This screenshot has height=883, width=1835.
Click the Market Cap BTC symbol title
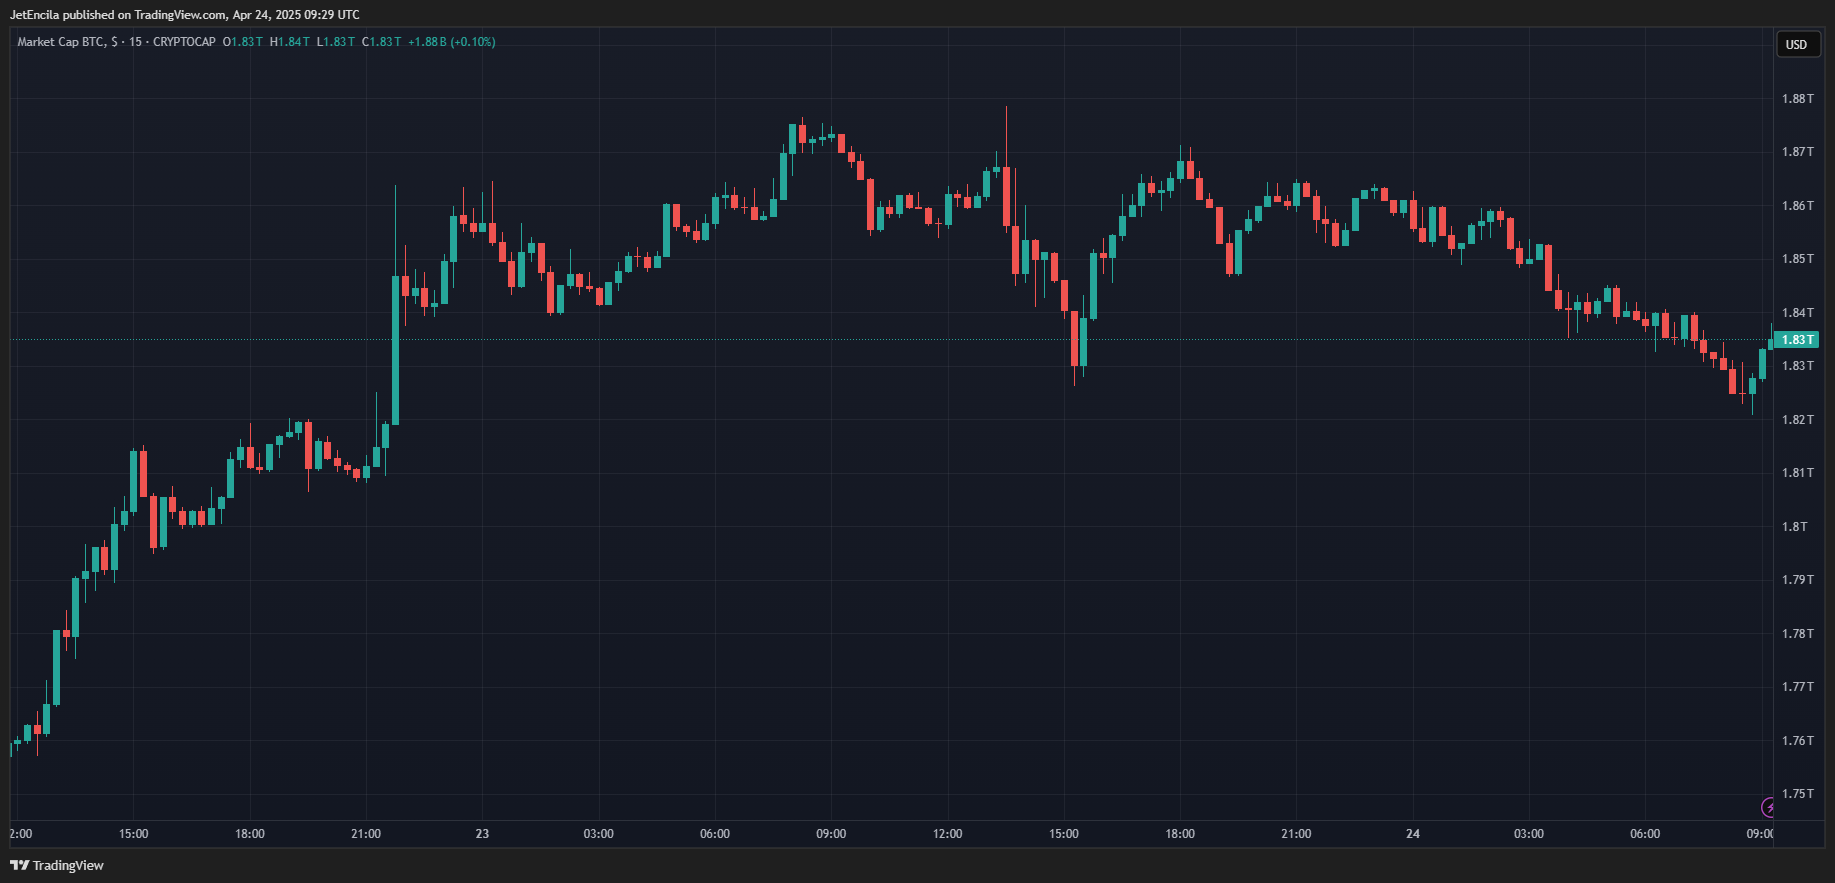coord(60,42)
